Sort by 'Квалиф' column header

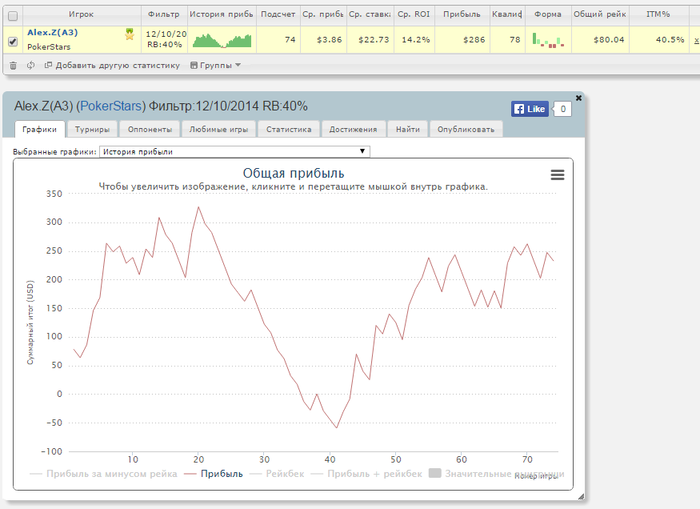(507, 14)
